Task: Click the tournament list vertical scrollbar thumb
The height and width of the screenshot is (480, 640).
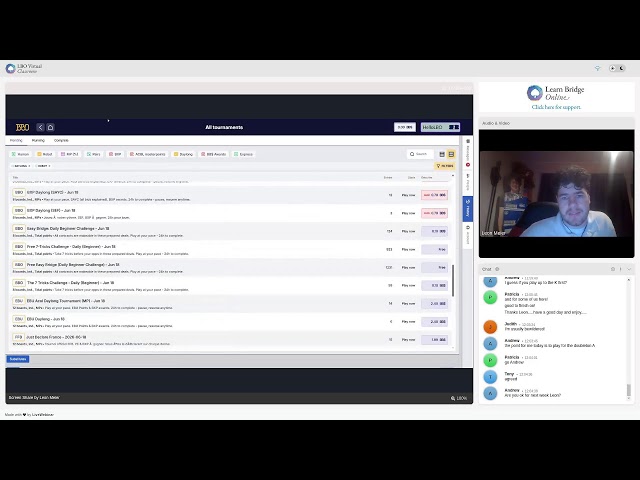Action: pyautogui.click(x=453, y=280)
